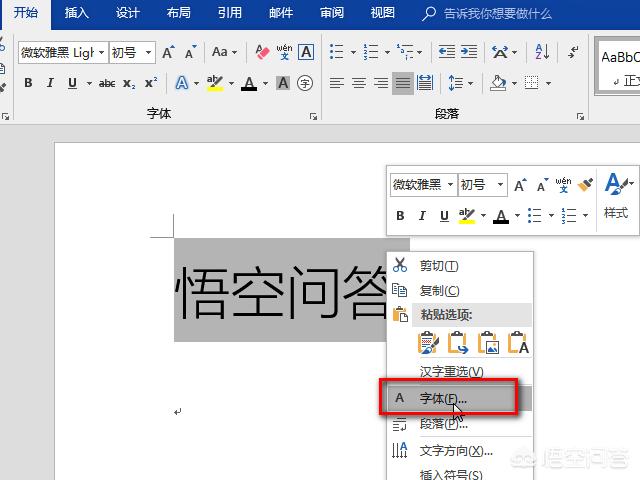Viewport: 640px width, 480px height.
Task: Click Bold in the ribbon font group
Action: 28,83
